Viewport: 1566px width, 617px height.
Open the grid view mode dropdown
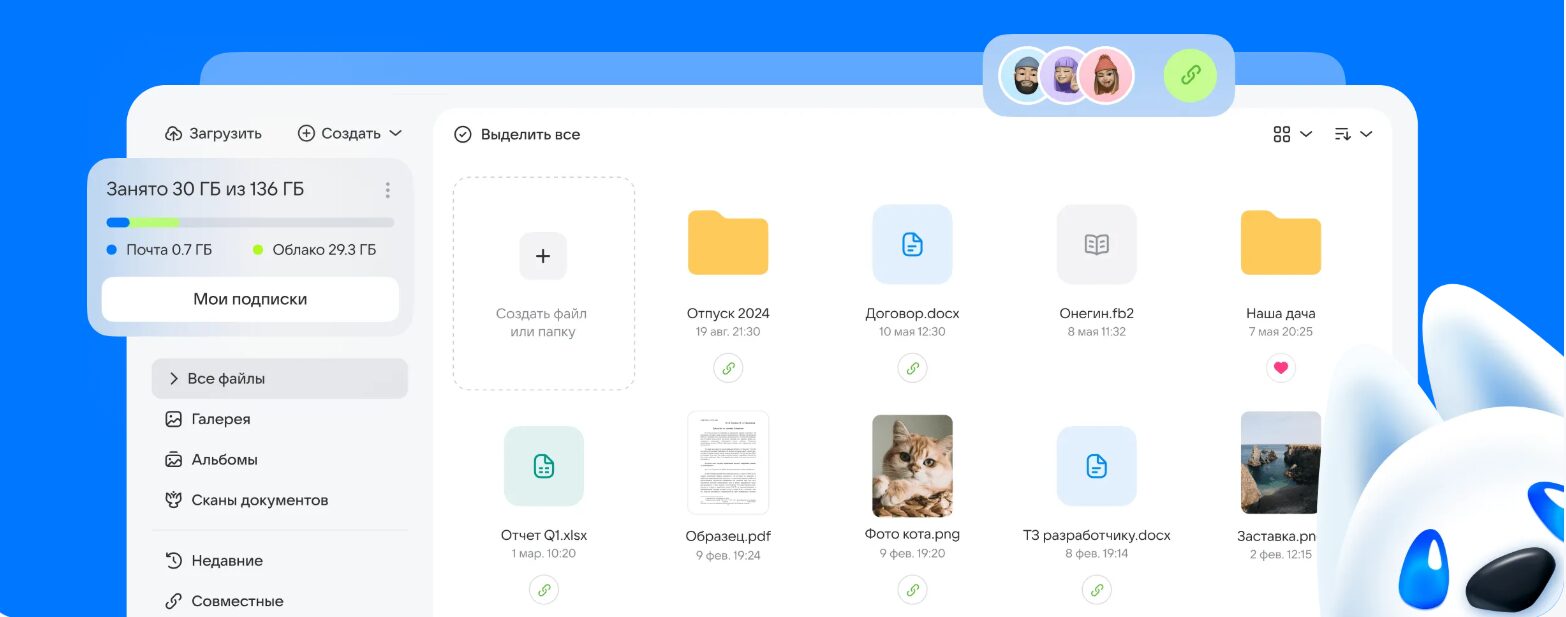point(1292,134)
